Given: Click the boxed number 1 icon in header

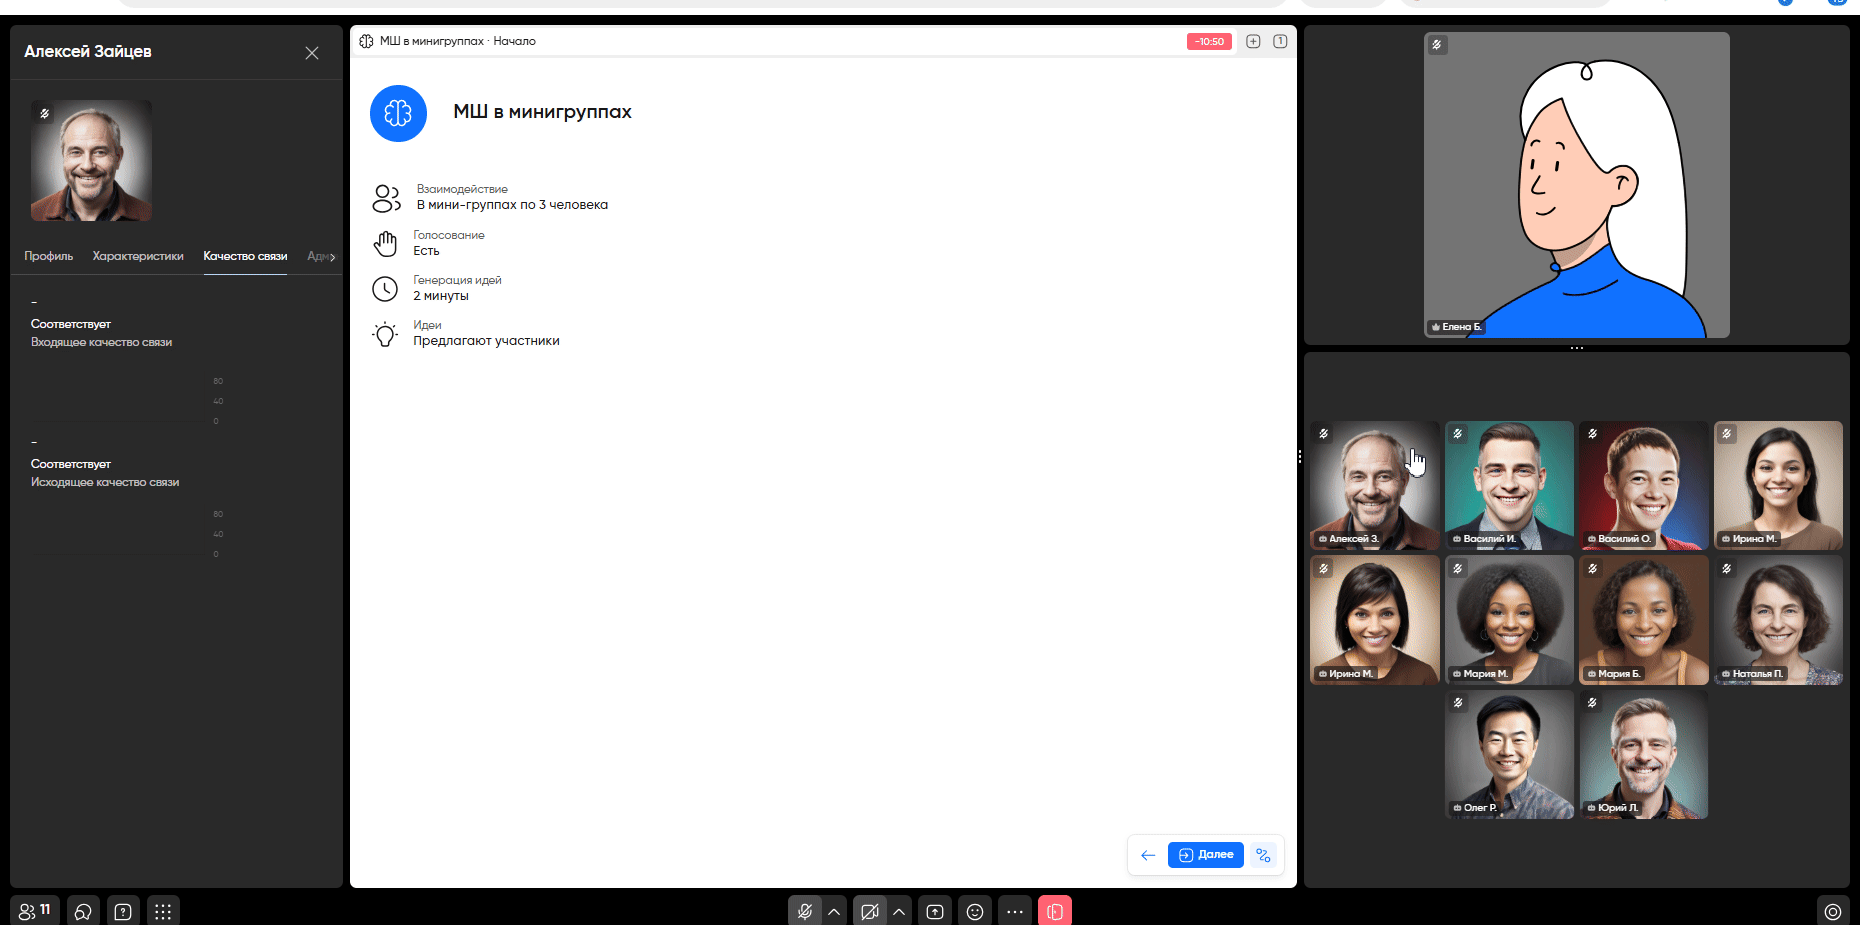Looking at the screenshot, I should [x=1280, y=41].
